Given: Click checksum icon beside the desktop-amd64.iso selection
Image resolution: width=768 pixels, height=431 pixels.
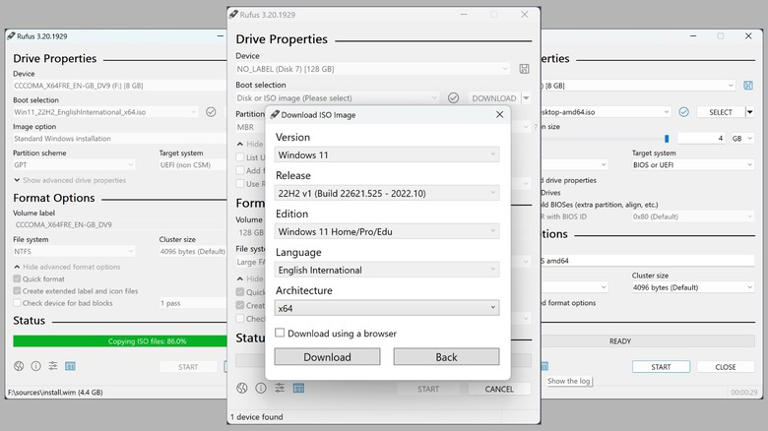Looking at the screenshot, I should [684, 112].
